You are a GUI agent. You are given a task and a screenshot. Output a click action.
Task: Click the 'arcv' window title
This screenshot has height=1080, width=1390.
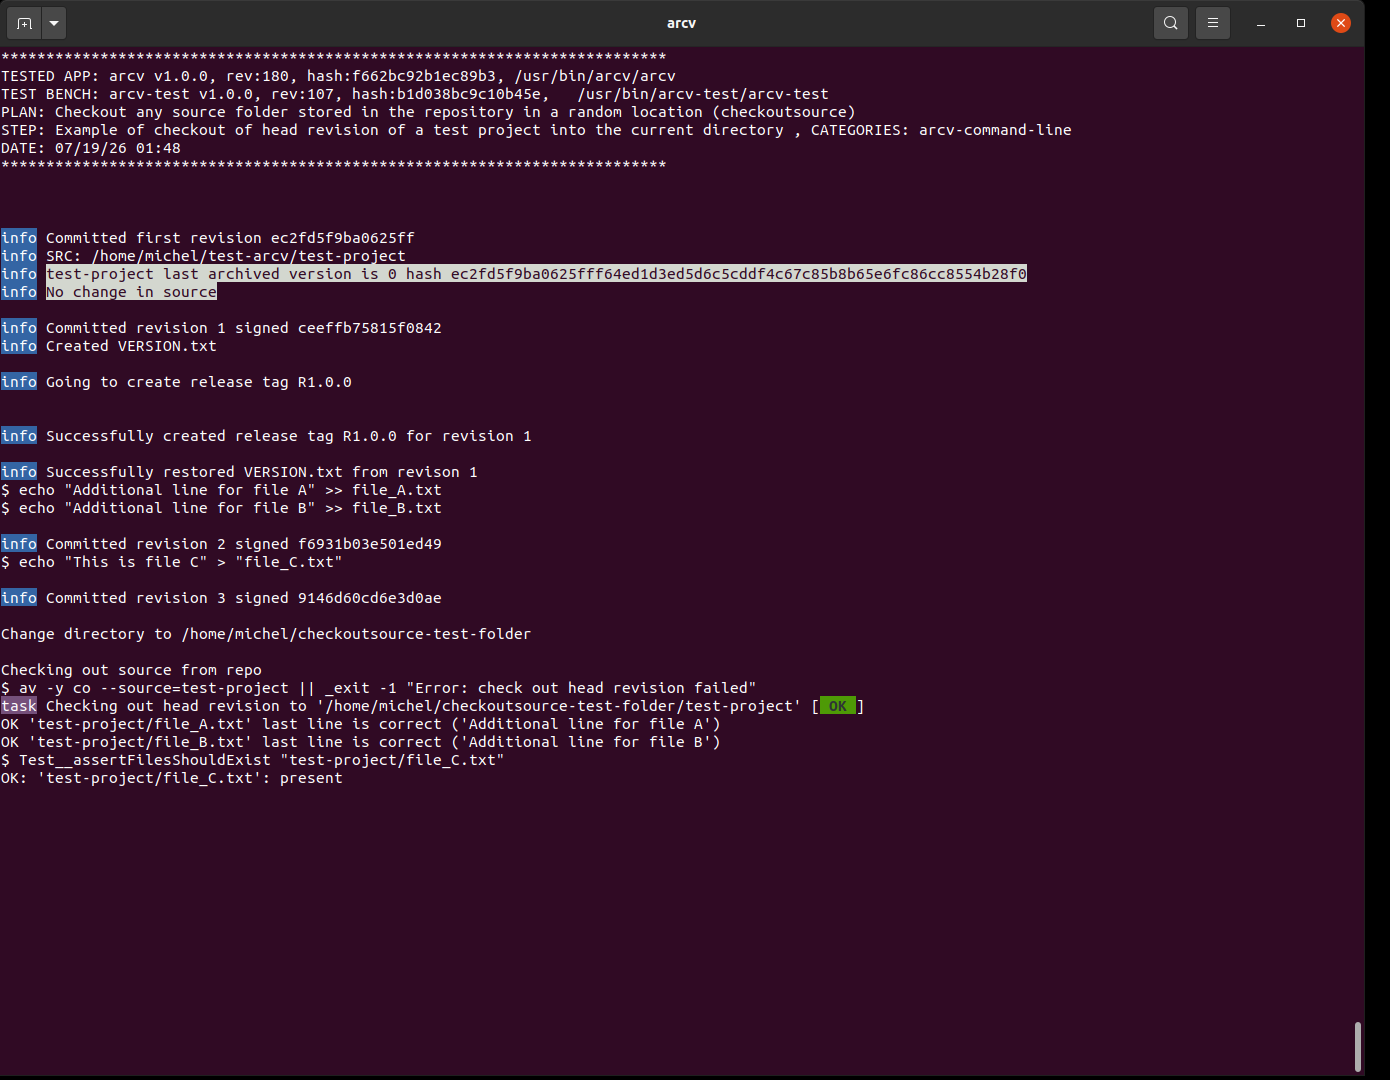(x=681, y=23)
